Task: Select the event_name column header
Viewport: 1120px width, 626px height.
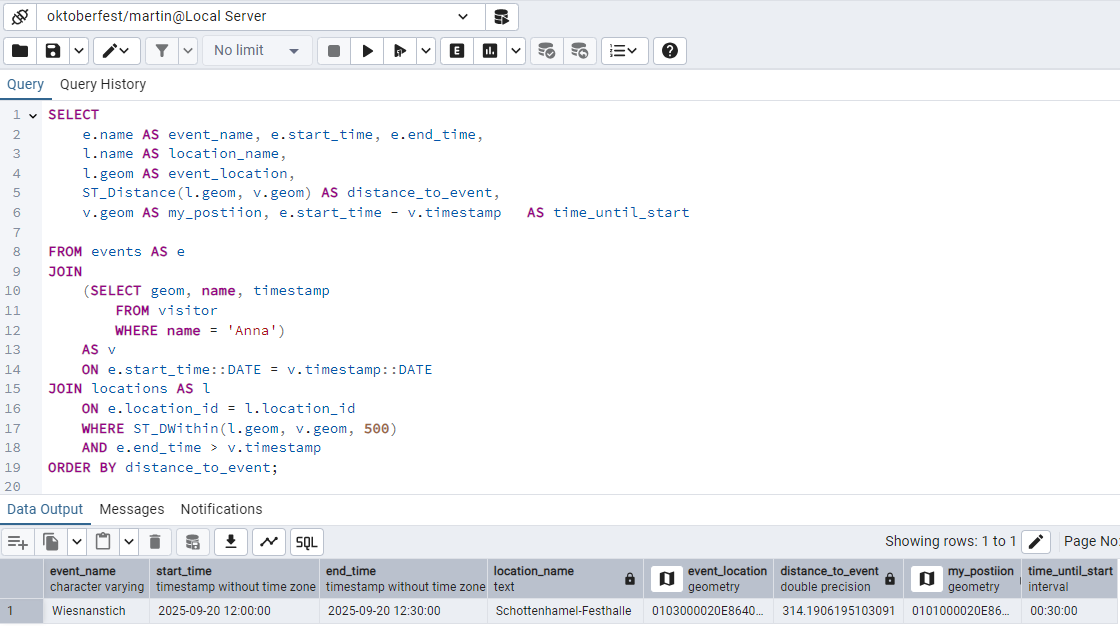Action: [96, 579]
